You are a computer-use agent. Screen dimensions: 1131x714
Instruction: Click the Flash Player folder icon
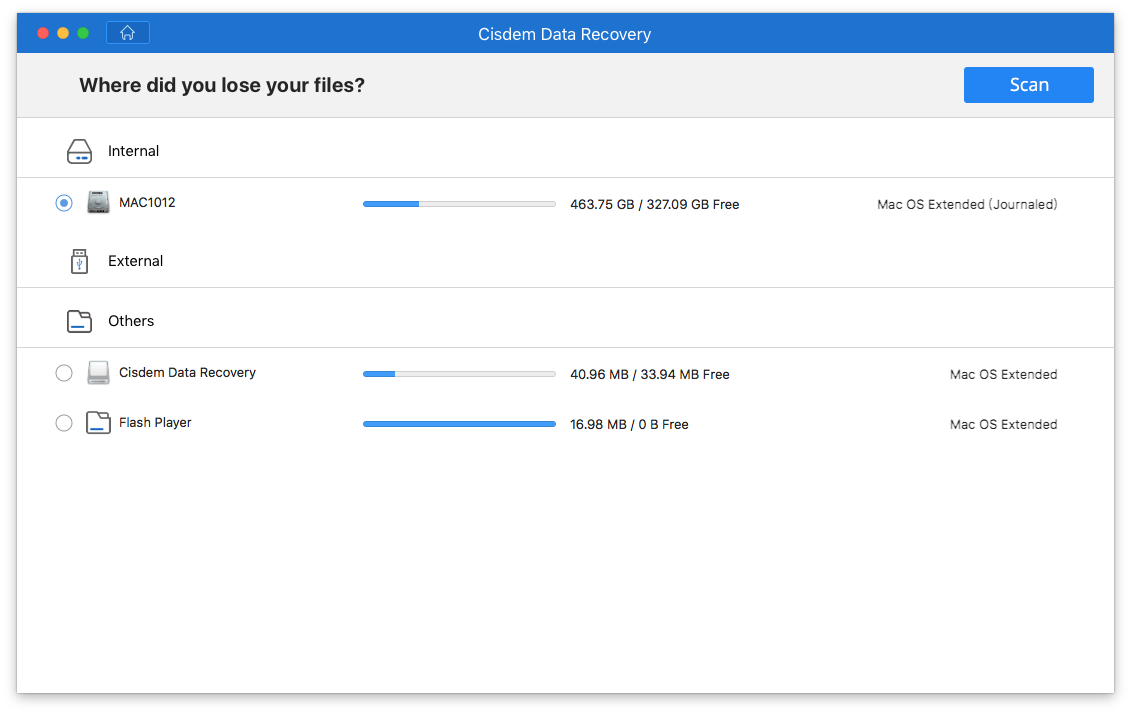98,423
